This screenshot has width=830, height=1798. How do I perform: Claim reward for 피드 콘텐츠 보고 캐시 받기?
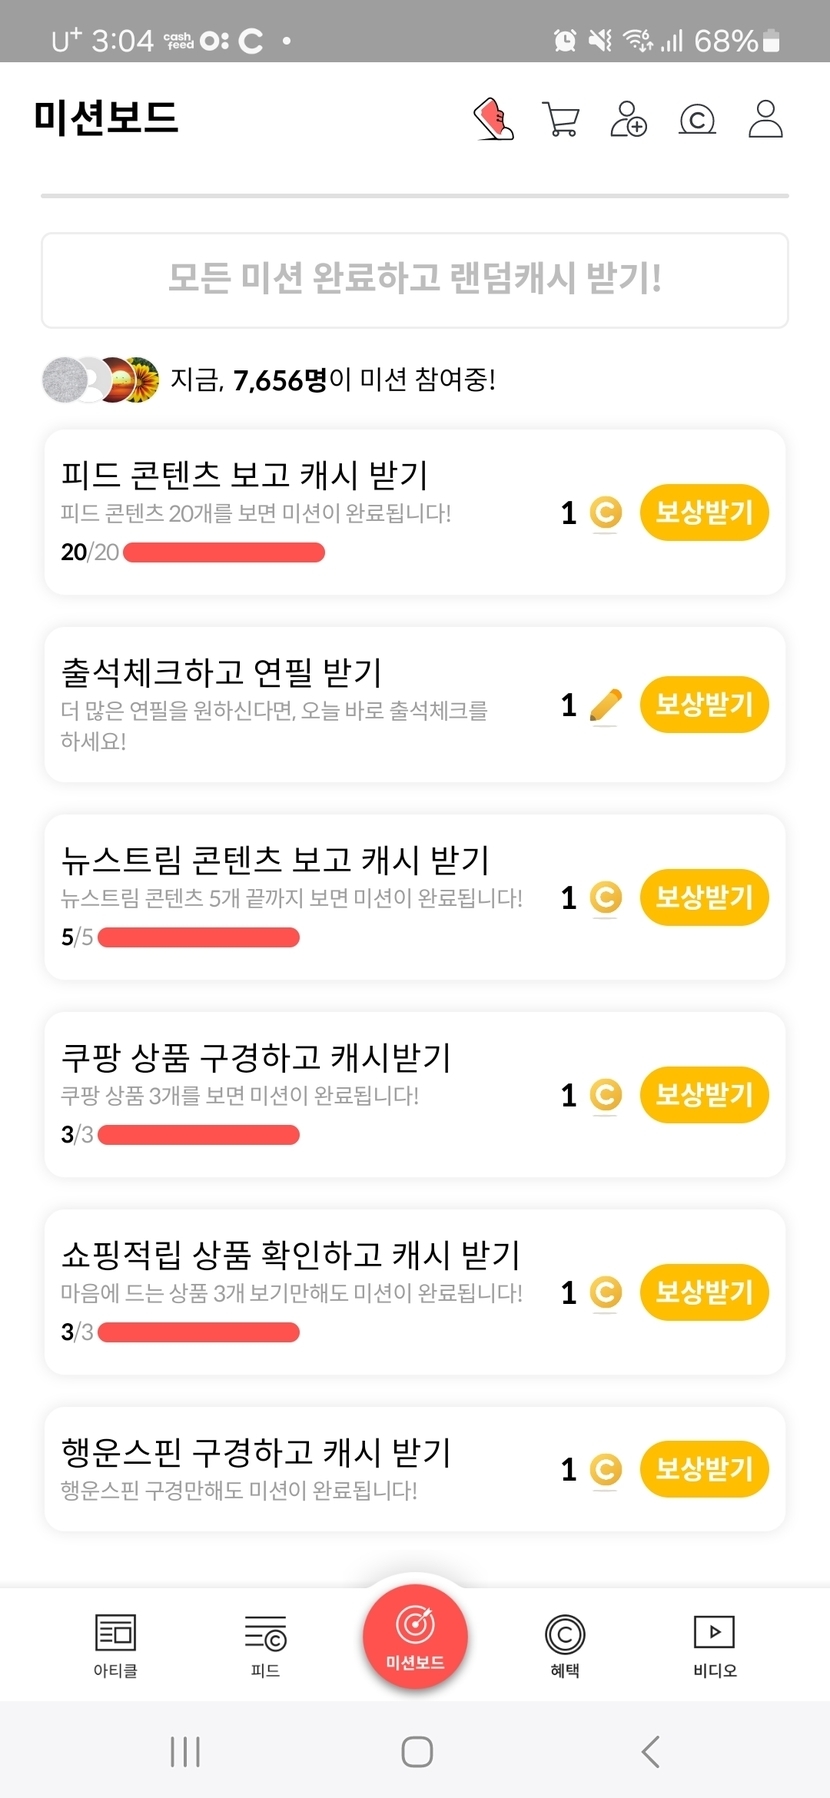(704, 513)
